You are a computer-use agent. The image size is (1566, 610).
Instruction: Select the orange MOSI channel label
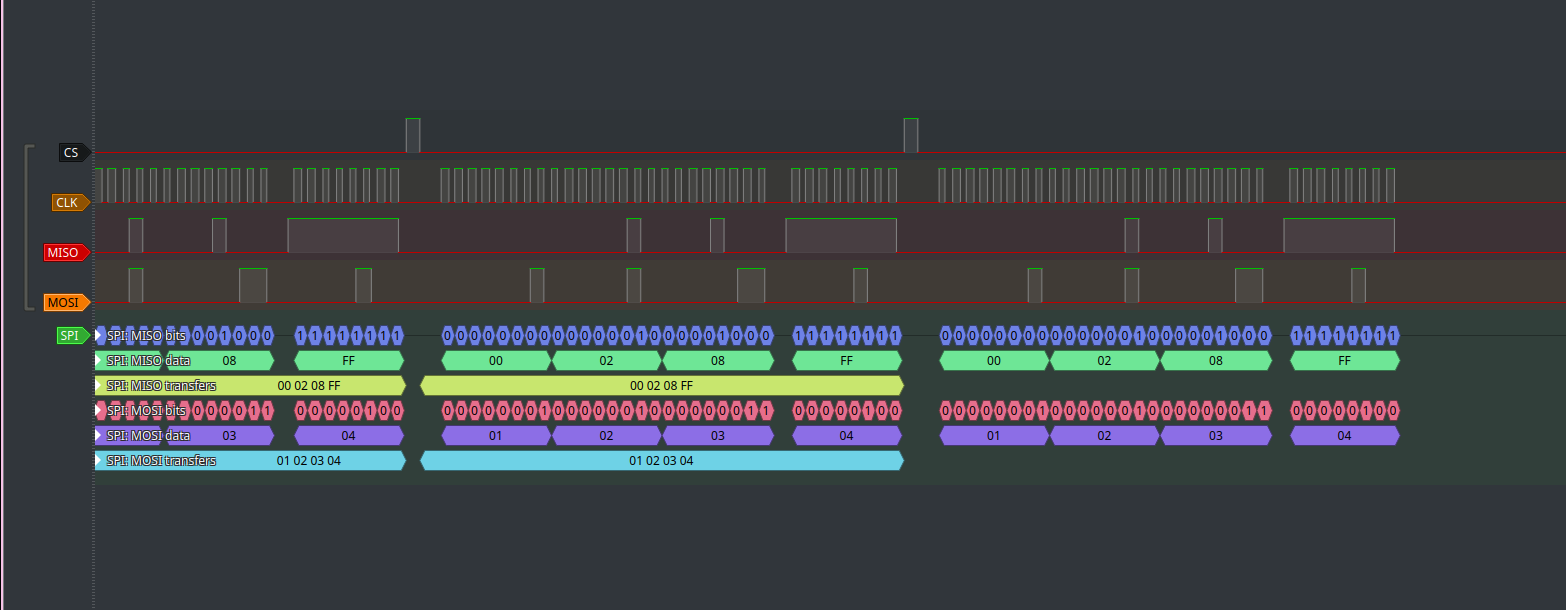[x=65, y=302]
